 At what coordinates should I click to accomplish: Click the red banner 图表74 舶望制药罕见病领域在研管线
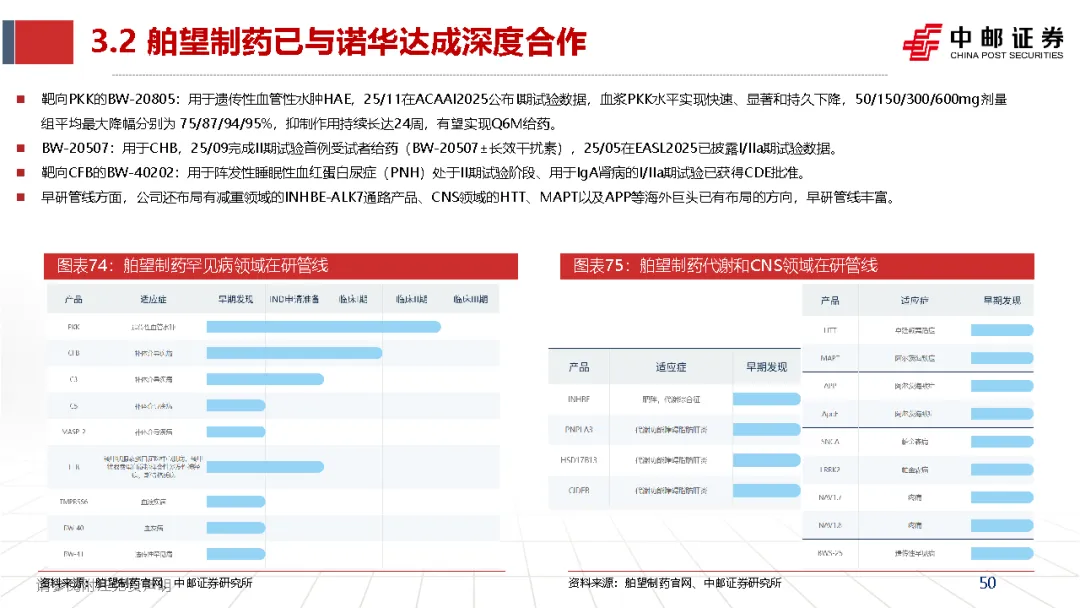coord(281,266)
